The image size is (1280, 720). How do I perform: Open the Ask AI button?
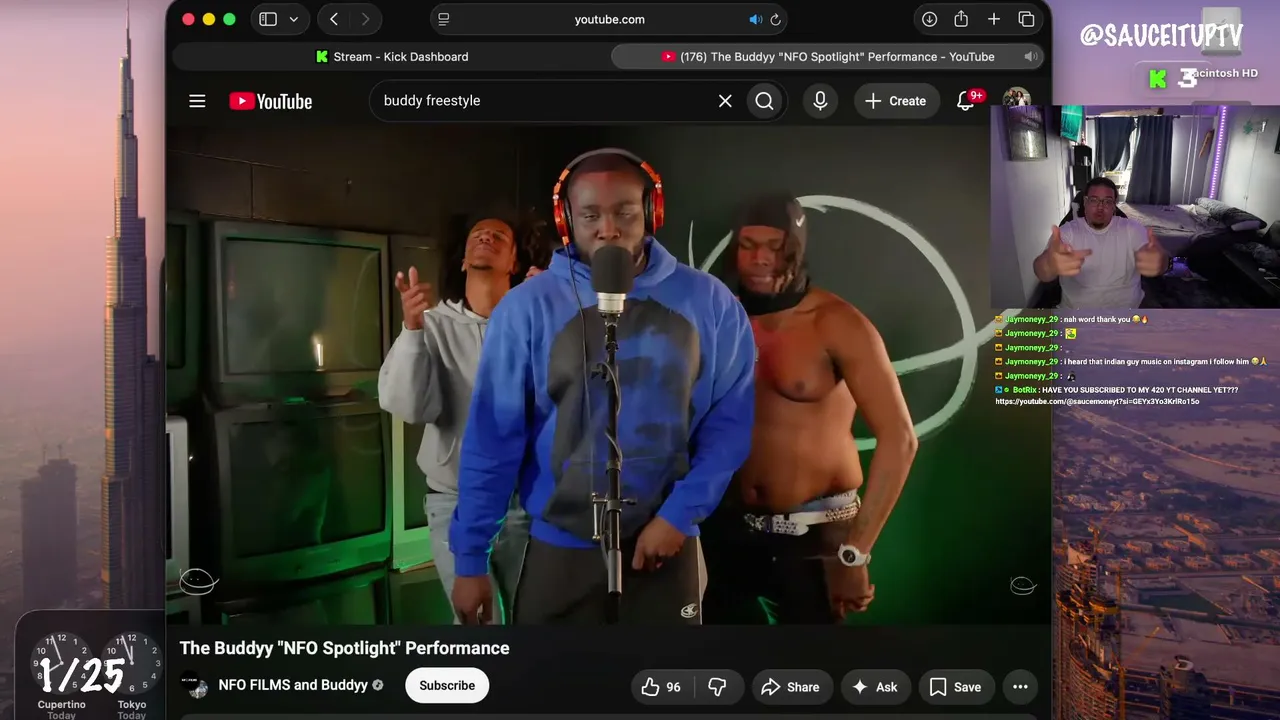(875, 687)
